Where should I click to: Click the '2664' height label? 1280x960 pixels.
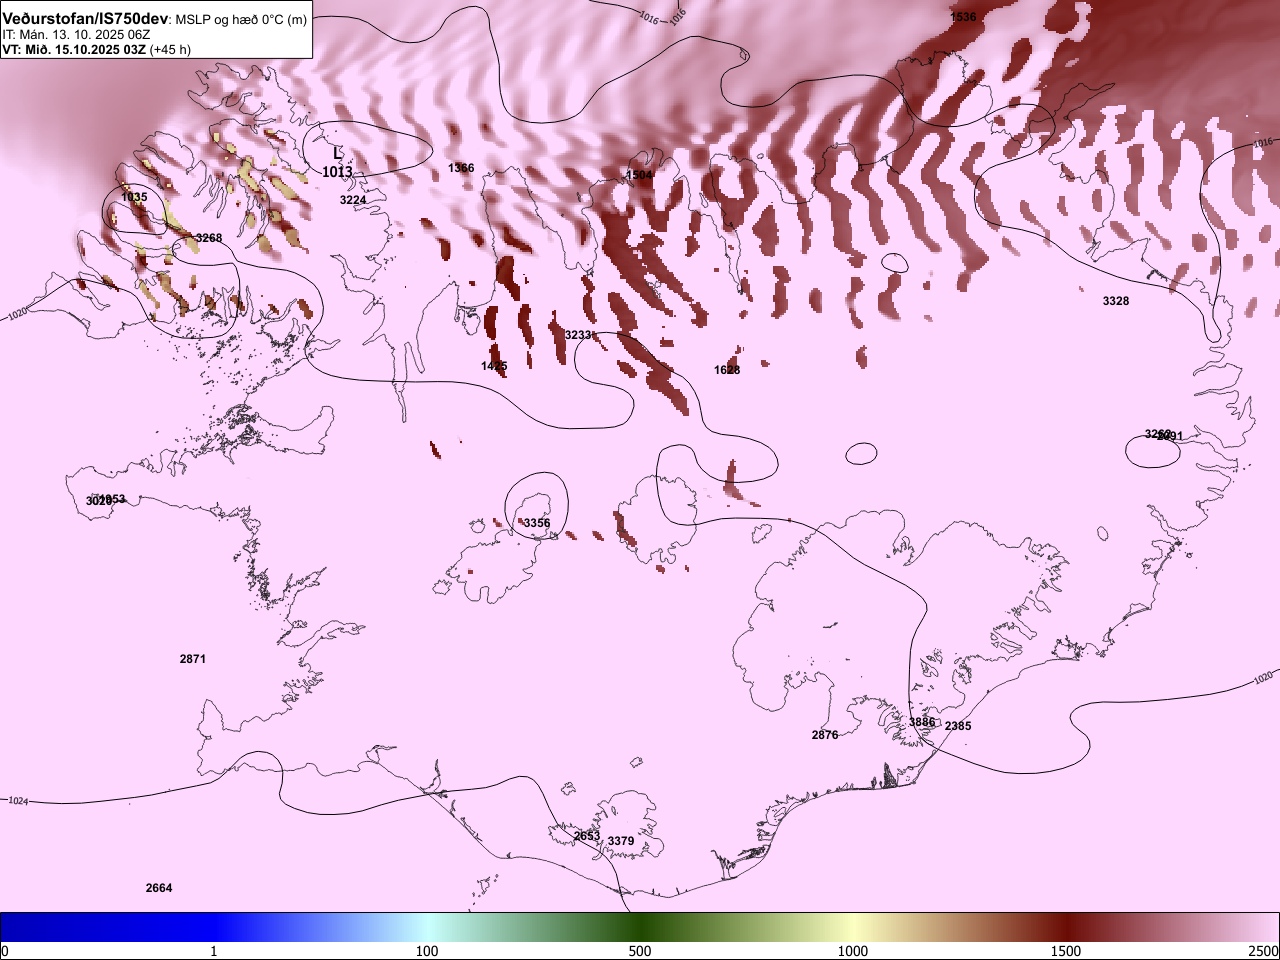pyautogui.click(x=159, y=888)
